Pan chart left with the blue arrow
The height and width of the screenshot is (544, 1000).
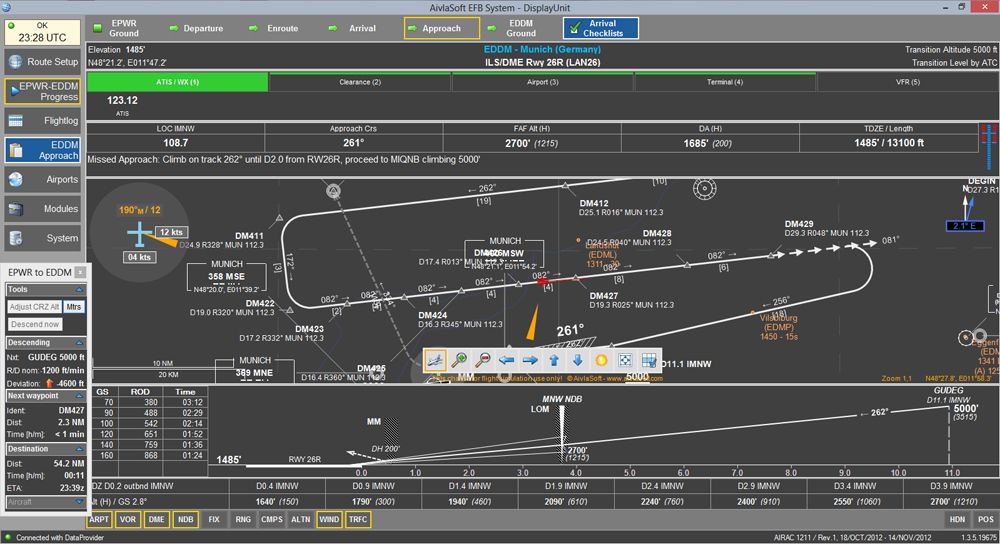pos(507,360)
